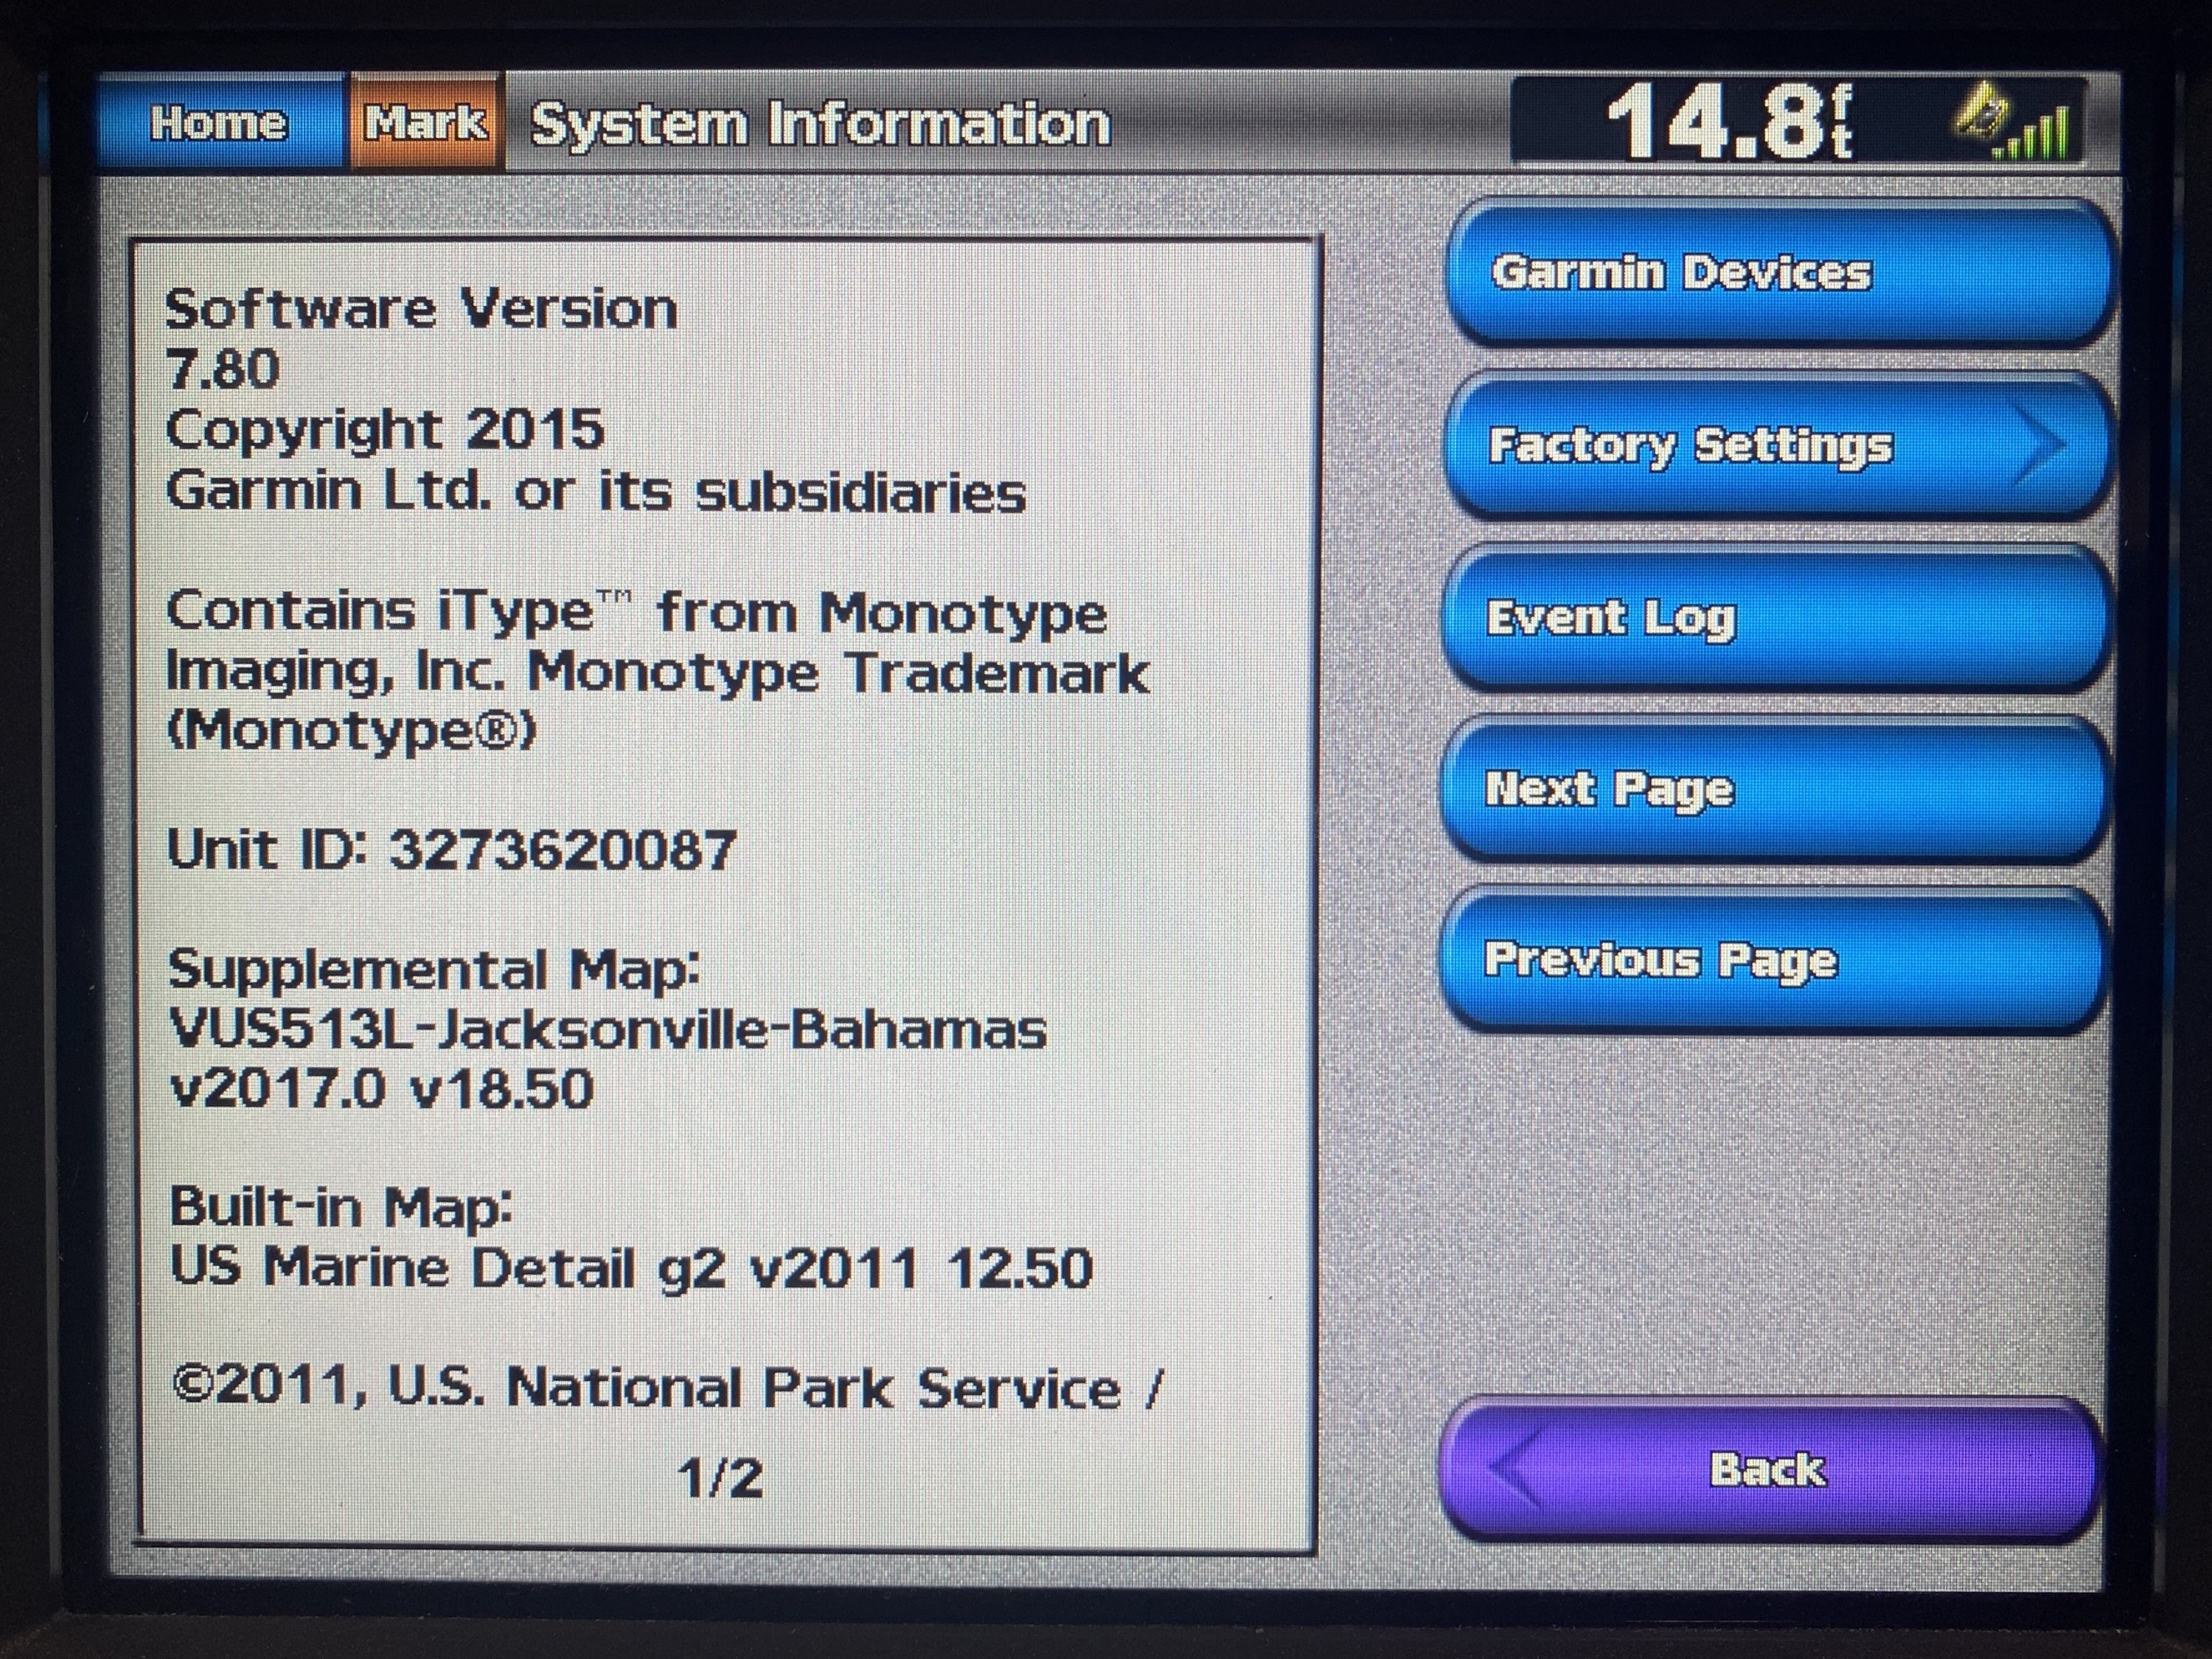Tap the v2017.0 v18.50 version text

[382, 1088]
